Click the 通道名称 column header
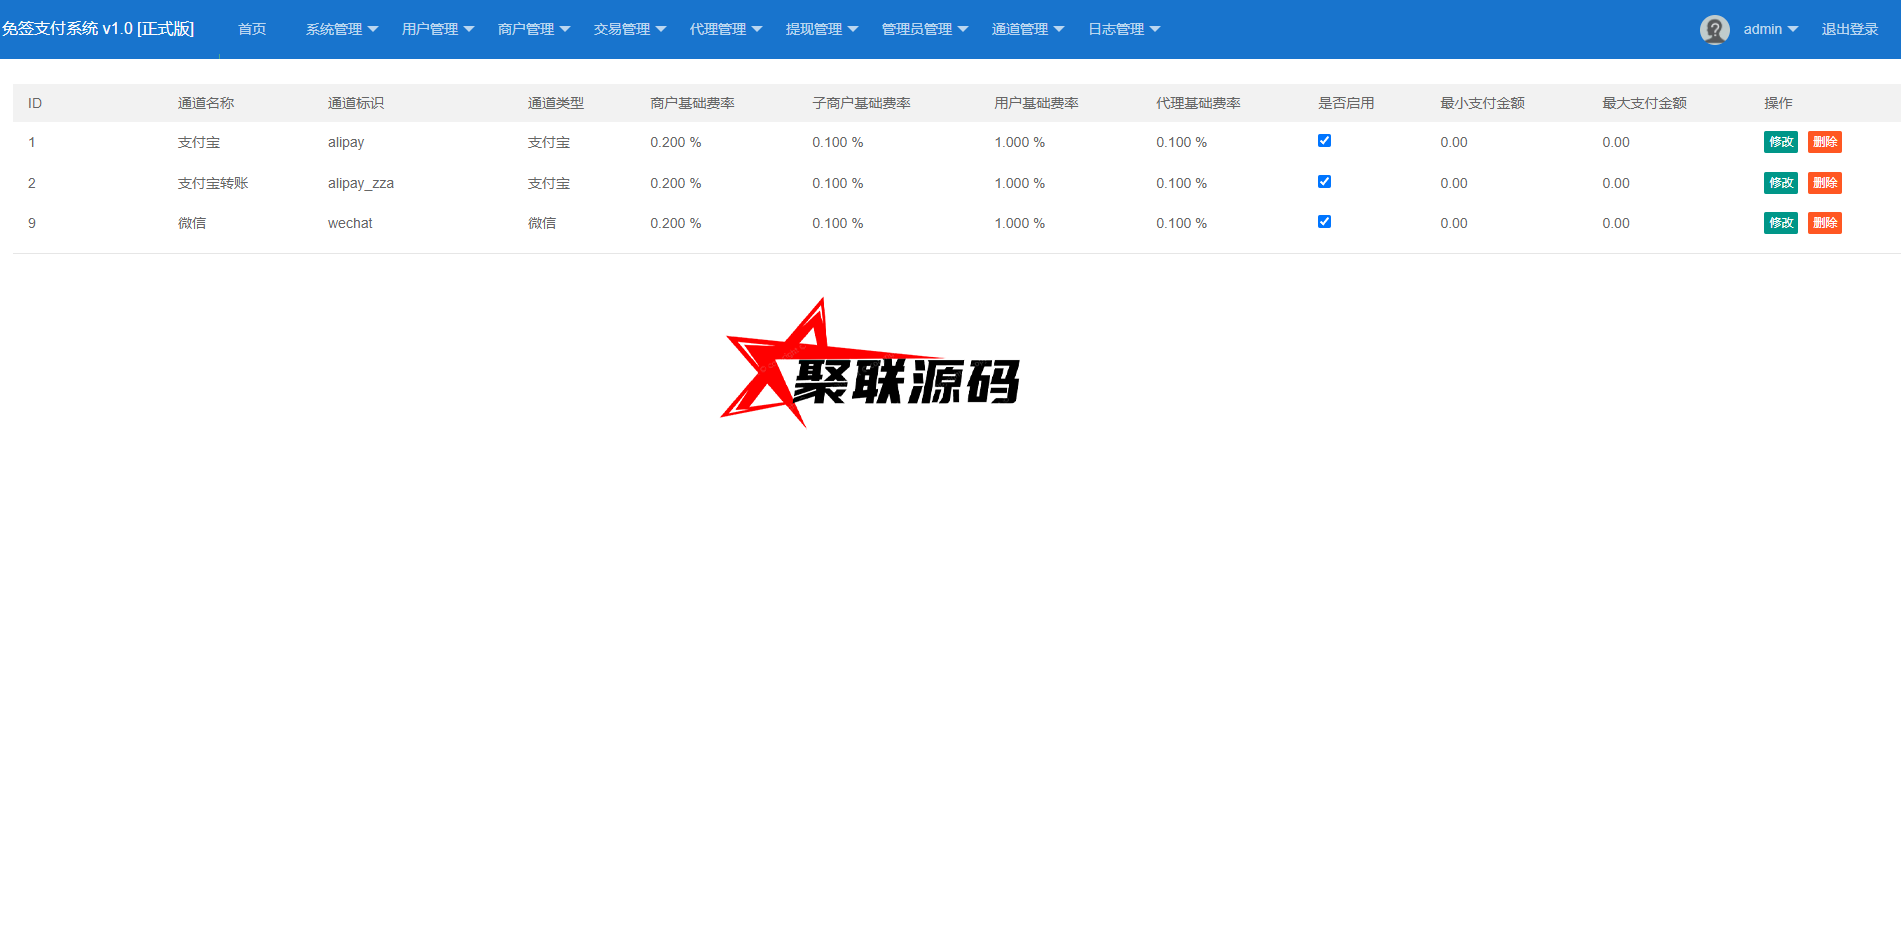Screen dimensions: 1901x933 (x=206, y=103)
